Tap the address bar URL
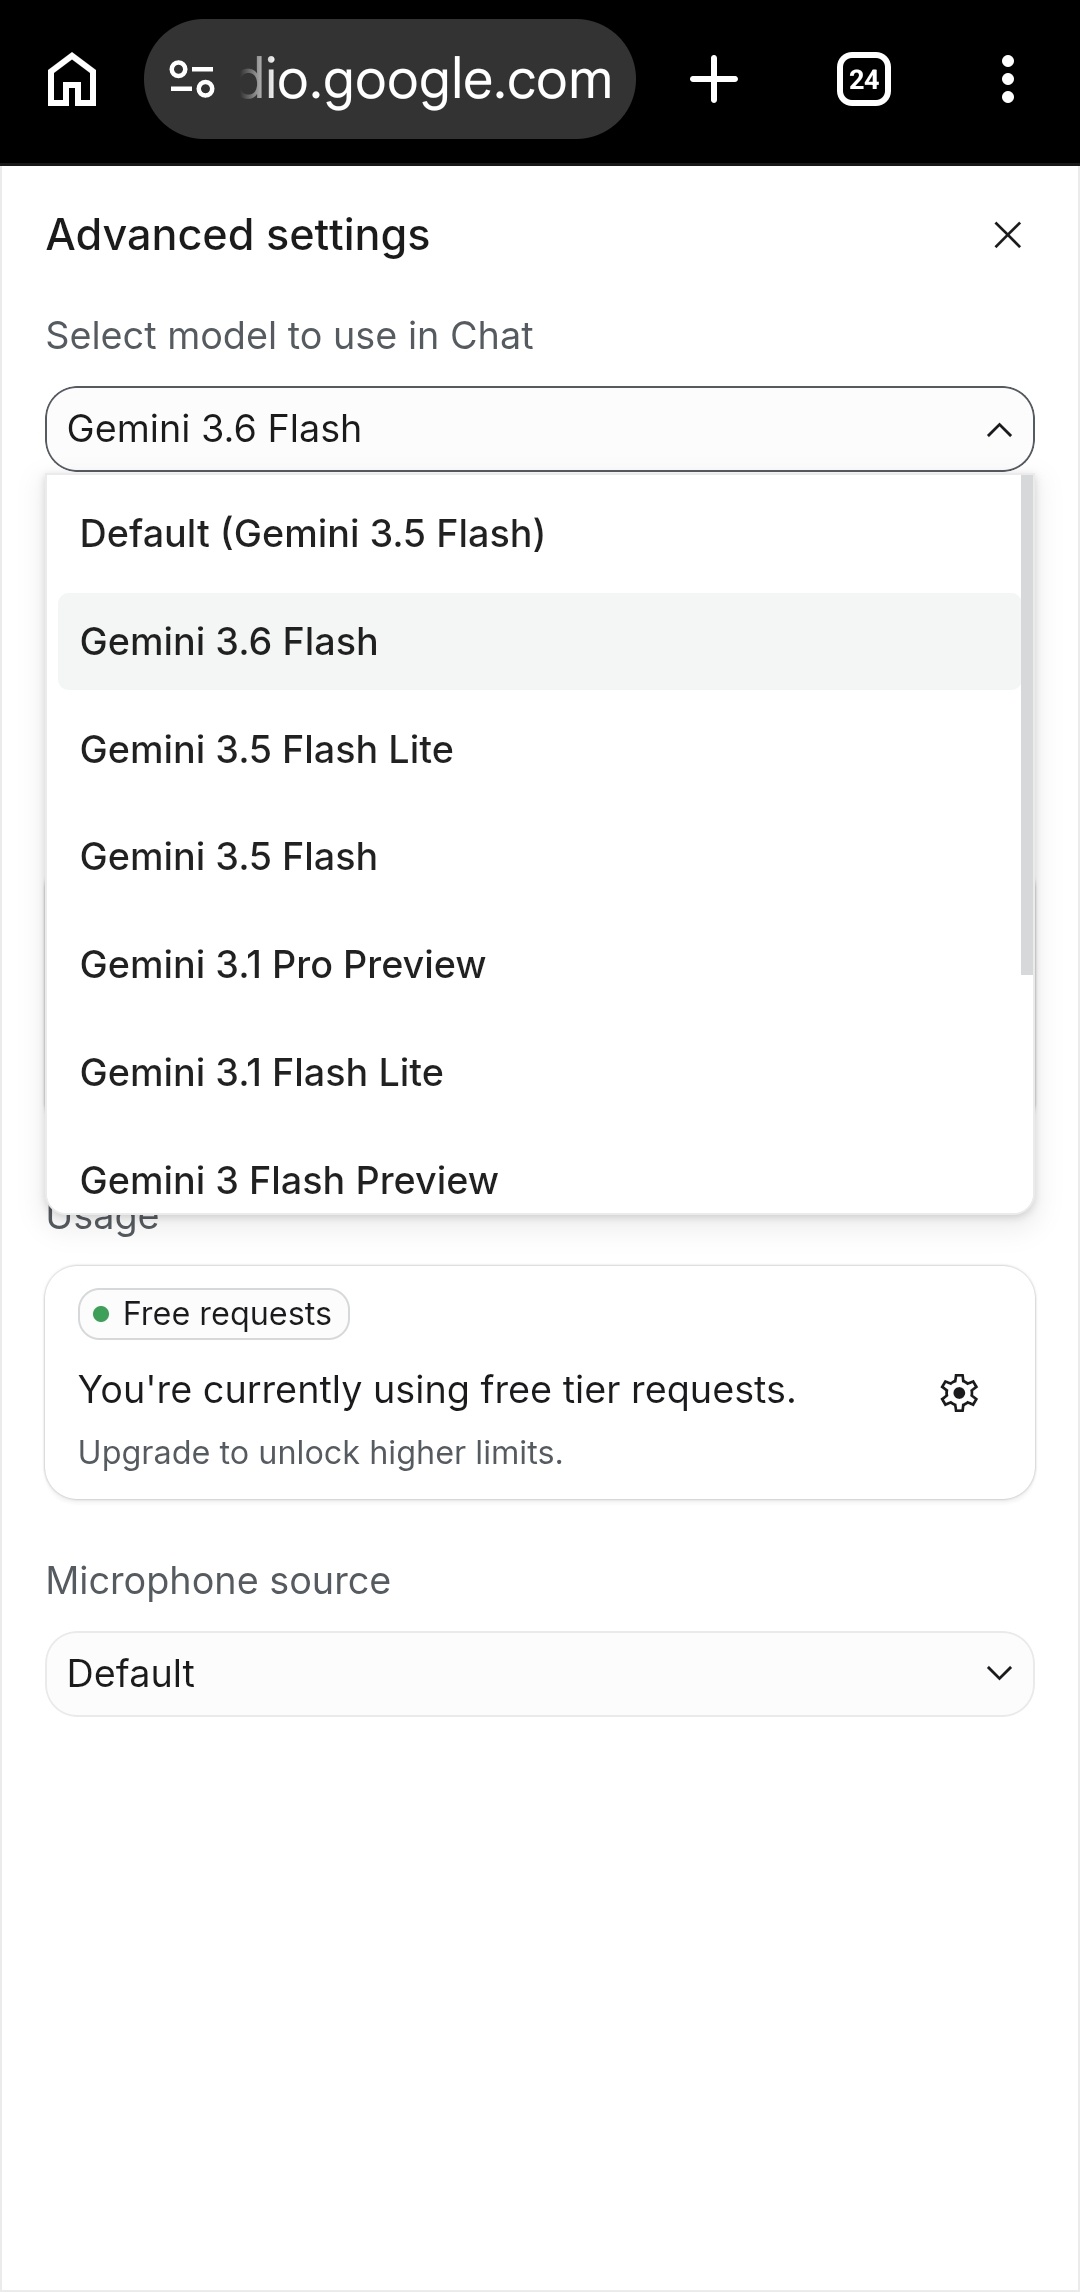 click(425, 79)
